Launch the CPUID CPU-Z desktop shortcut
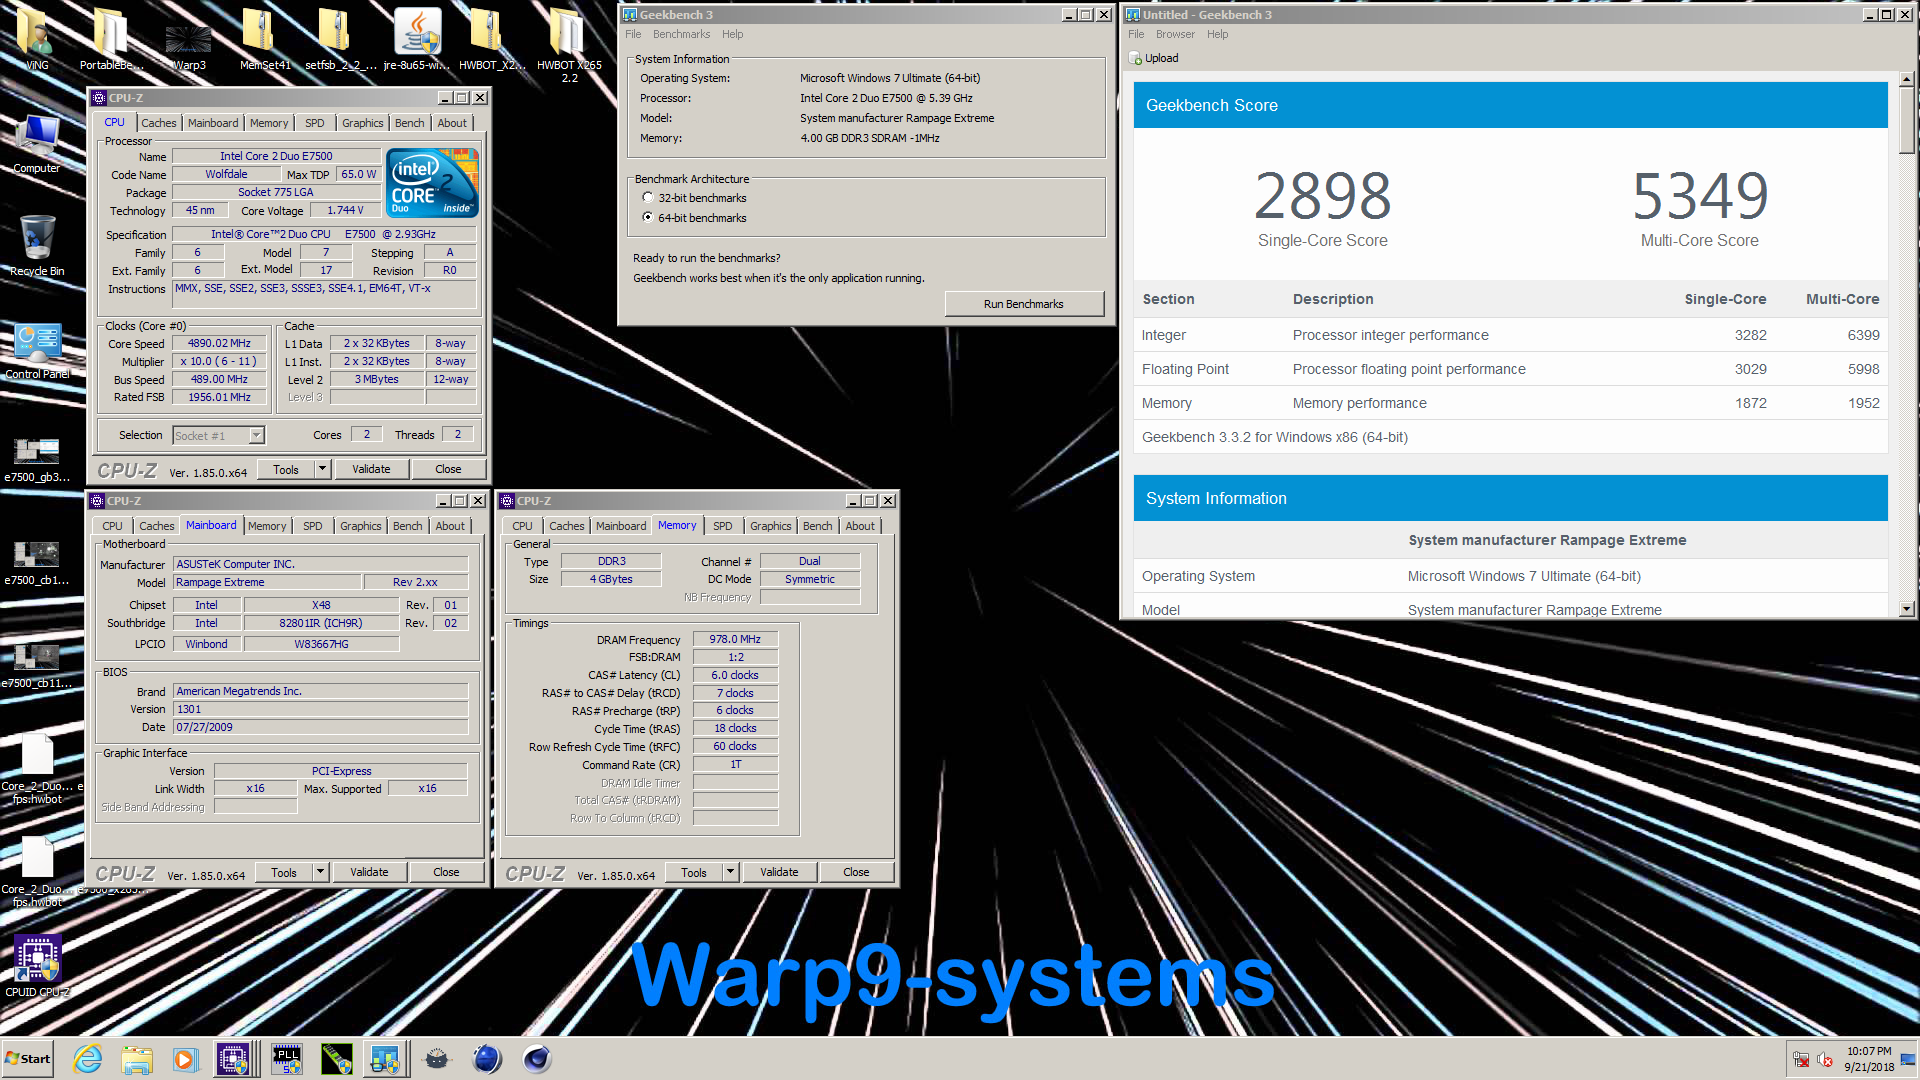This screenshot has height=1080, width=1920. pos(37,965)
